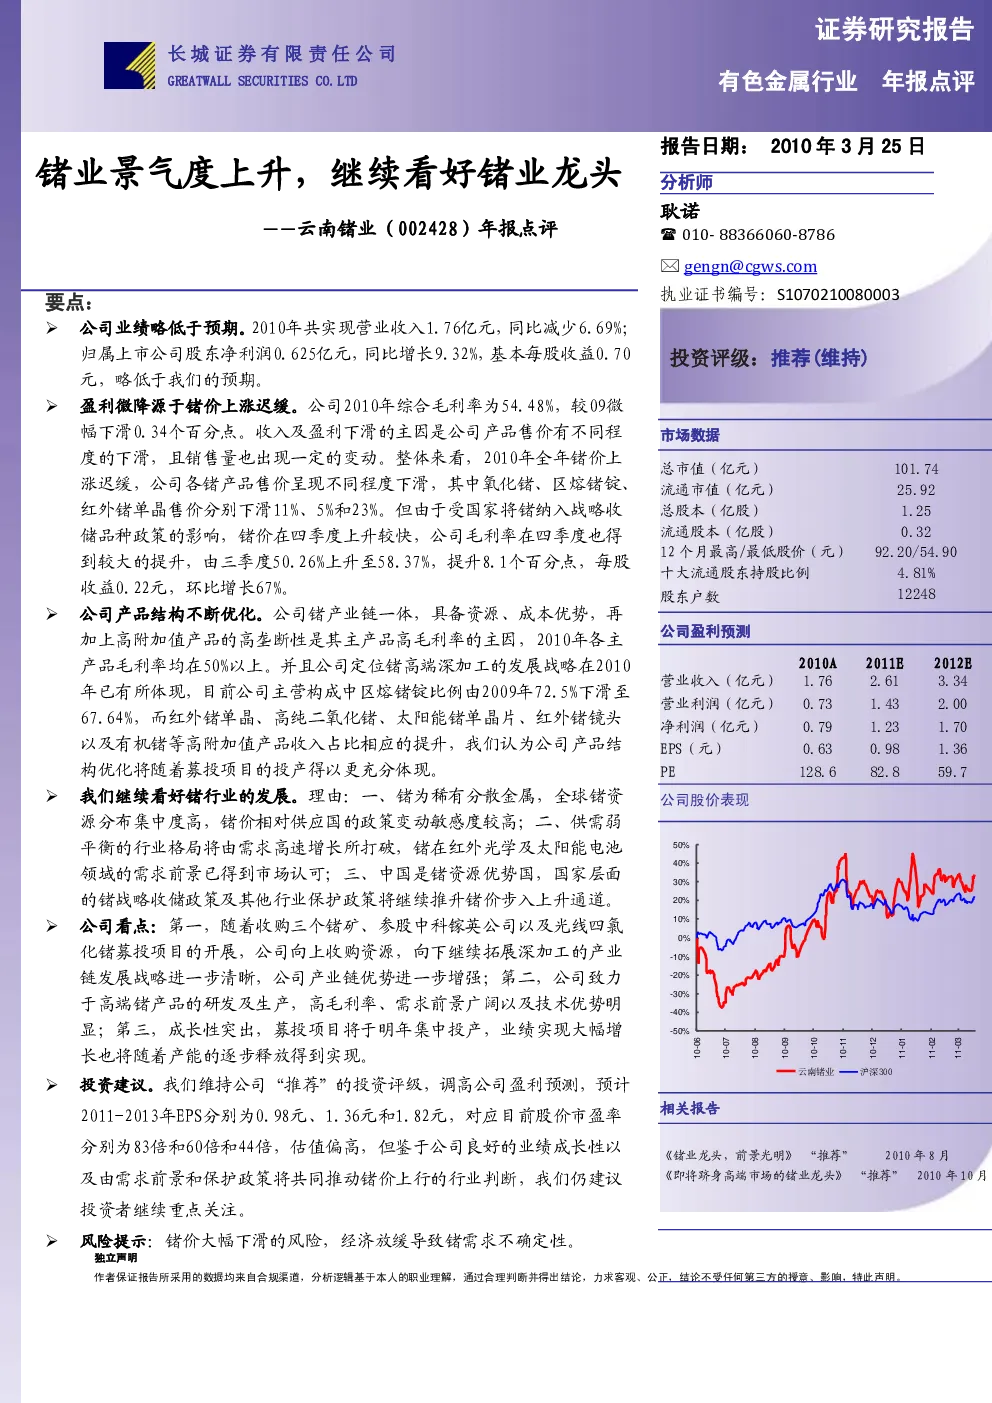Click the arrow bullet before 投资建议
992x1403 pixels.
click(x=52, y=1085)
